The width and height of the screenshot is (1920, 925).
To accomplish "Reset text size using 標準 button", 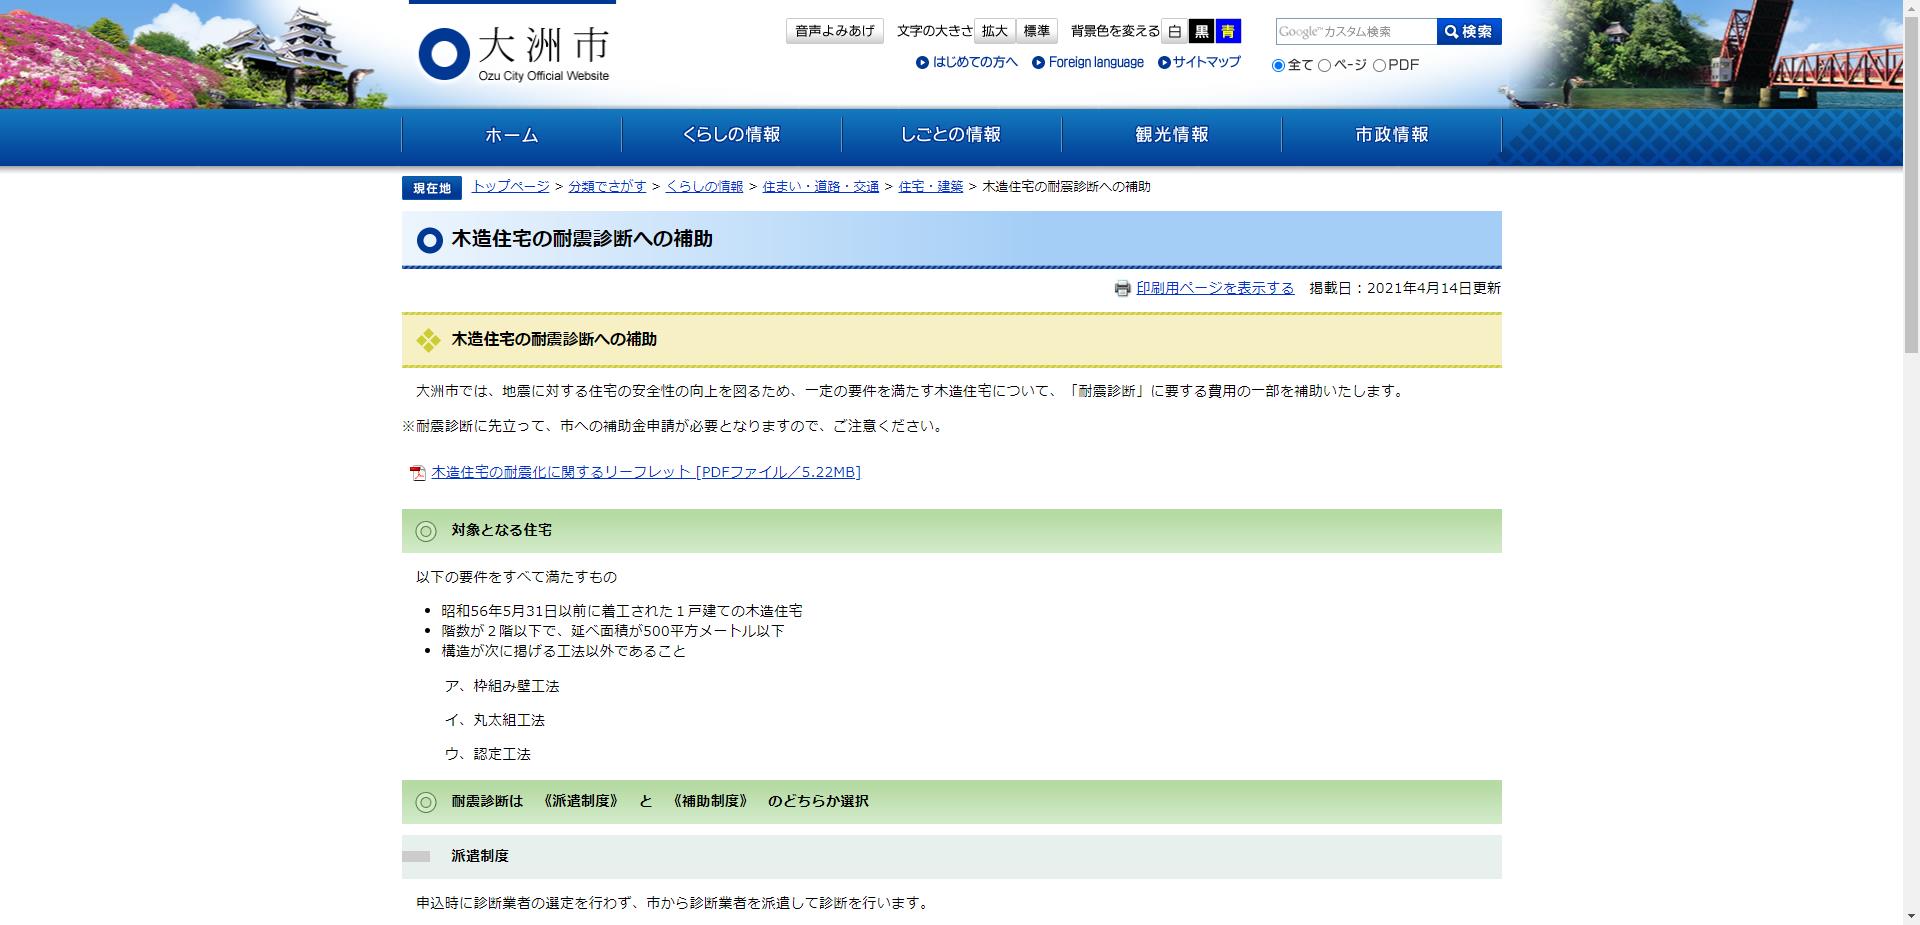I will point(1037,31).
